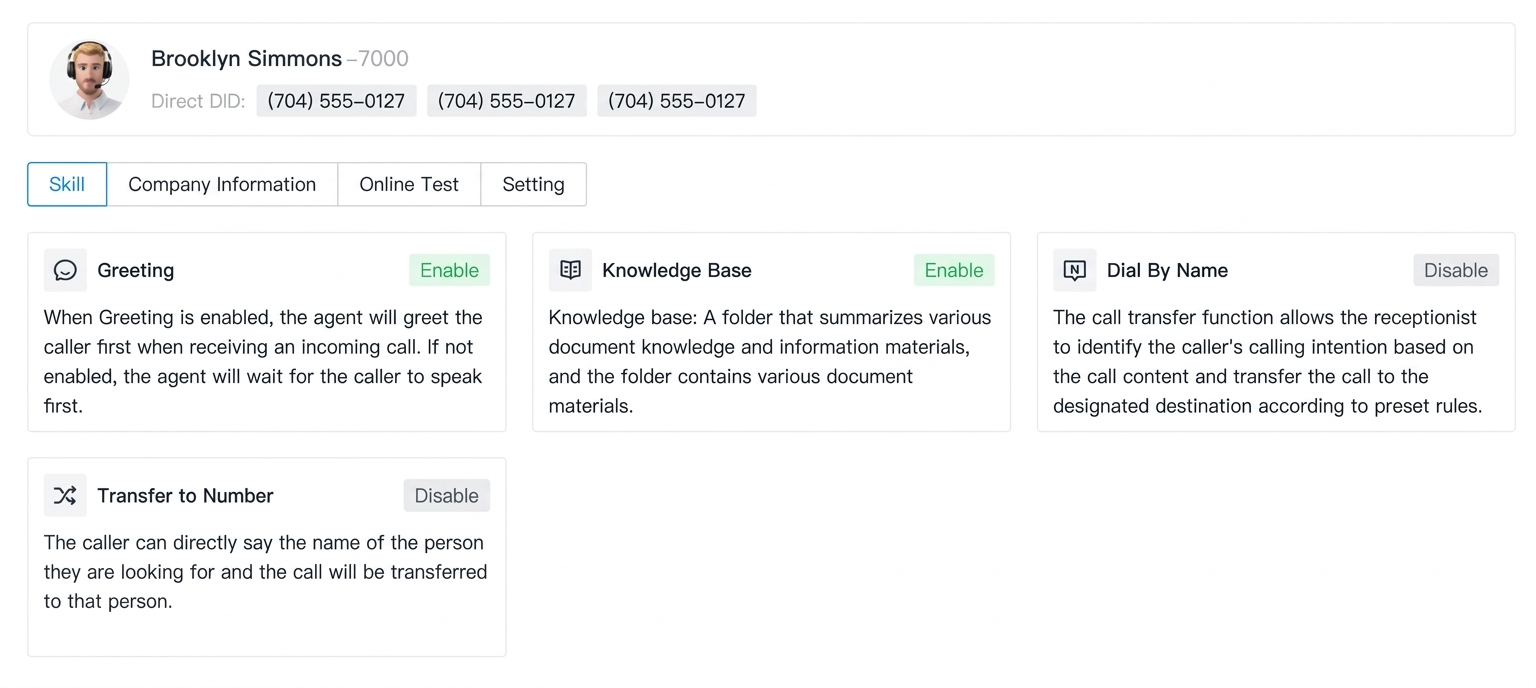
Task: Toggle the Transfer to Number Disable badge
Action: pos(446,495)
